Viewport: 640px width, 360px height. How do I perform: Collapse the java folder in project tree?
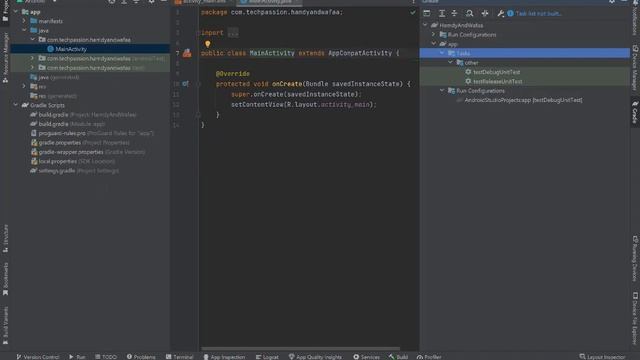click(24, 30)
